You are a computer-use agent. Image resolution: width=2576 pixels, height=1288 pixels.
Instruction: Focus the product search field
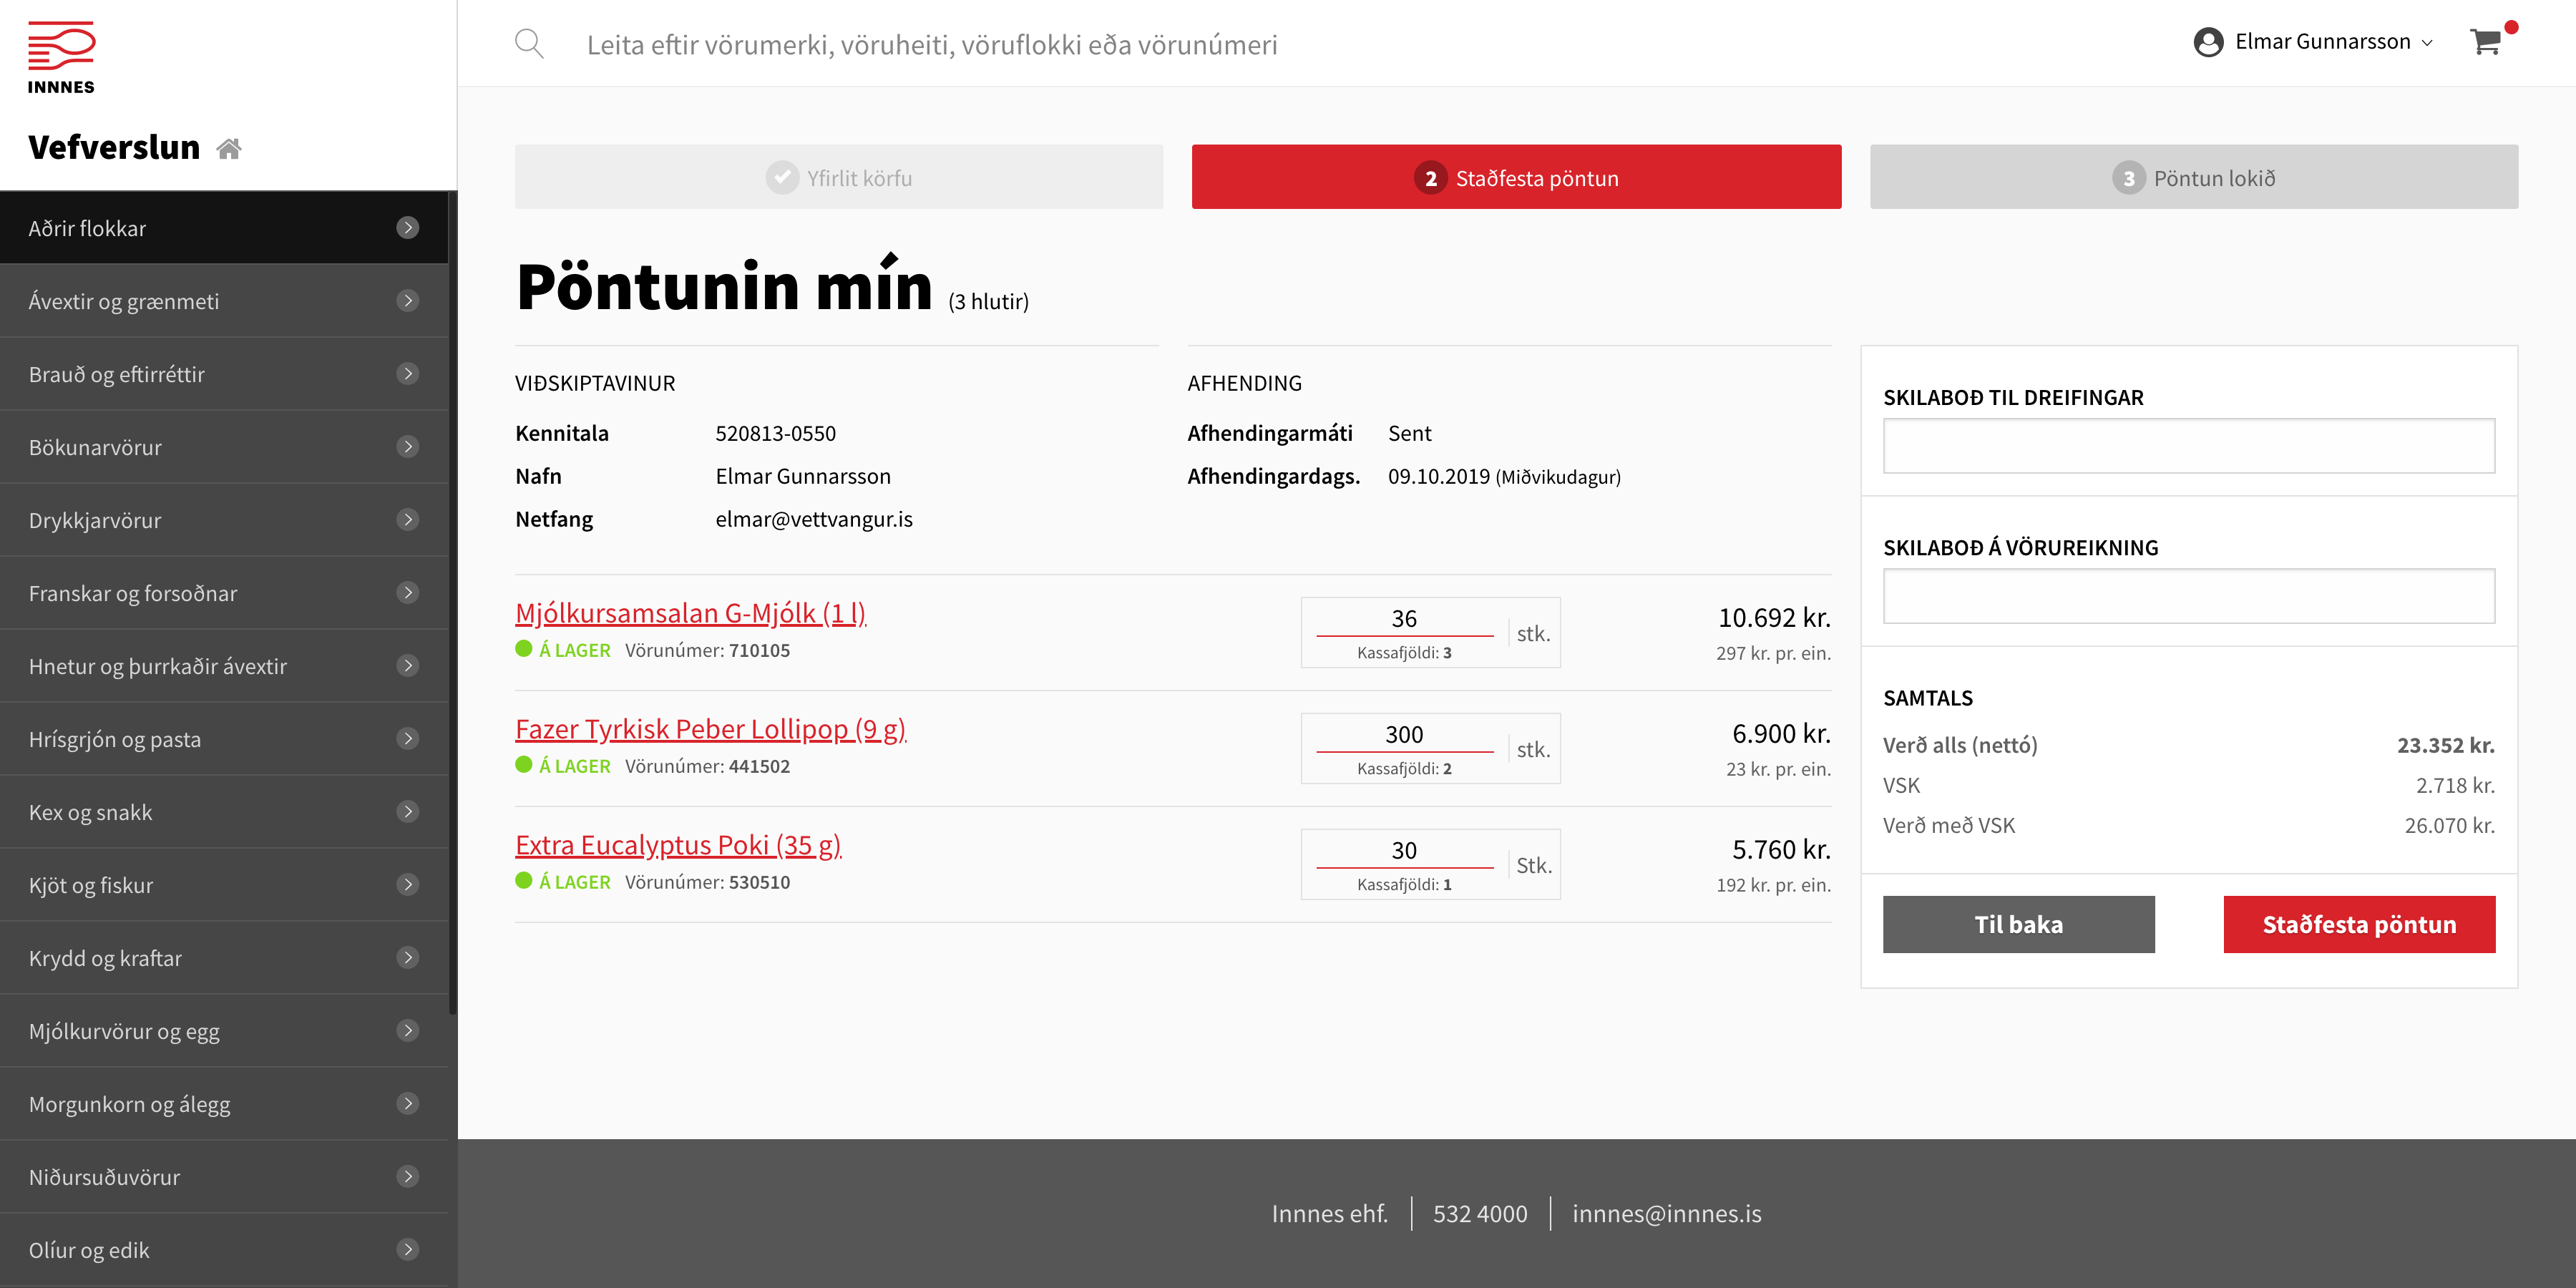[932, 44]
